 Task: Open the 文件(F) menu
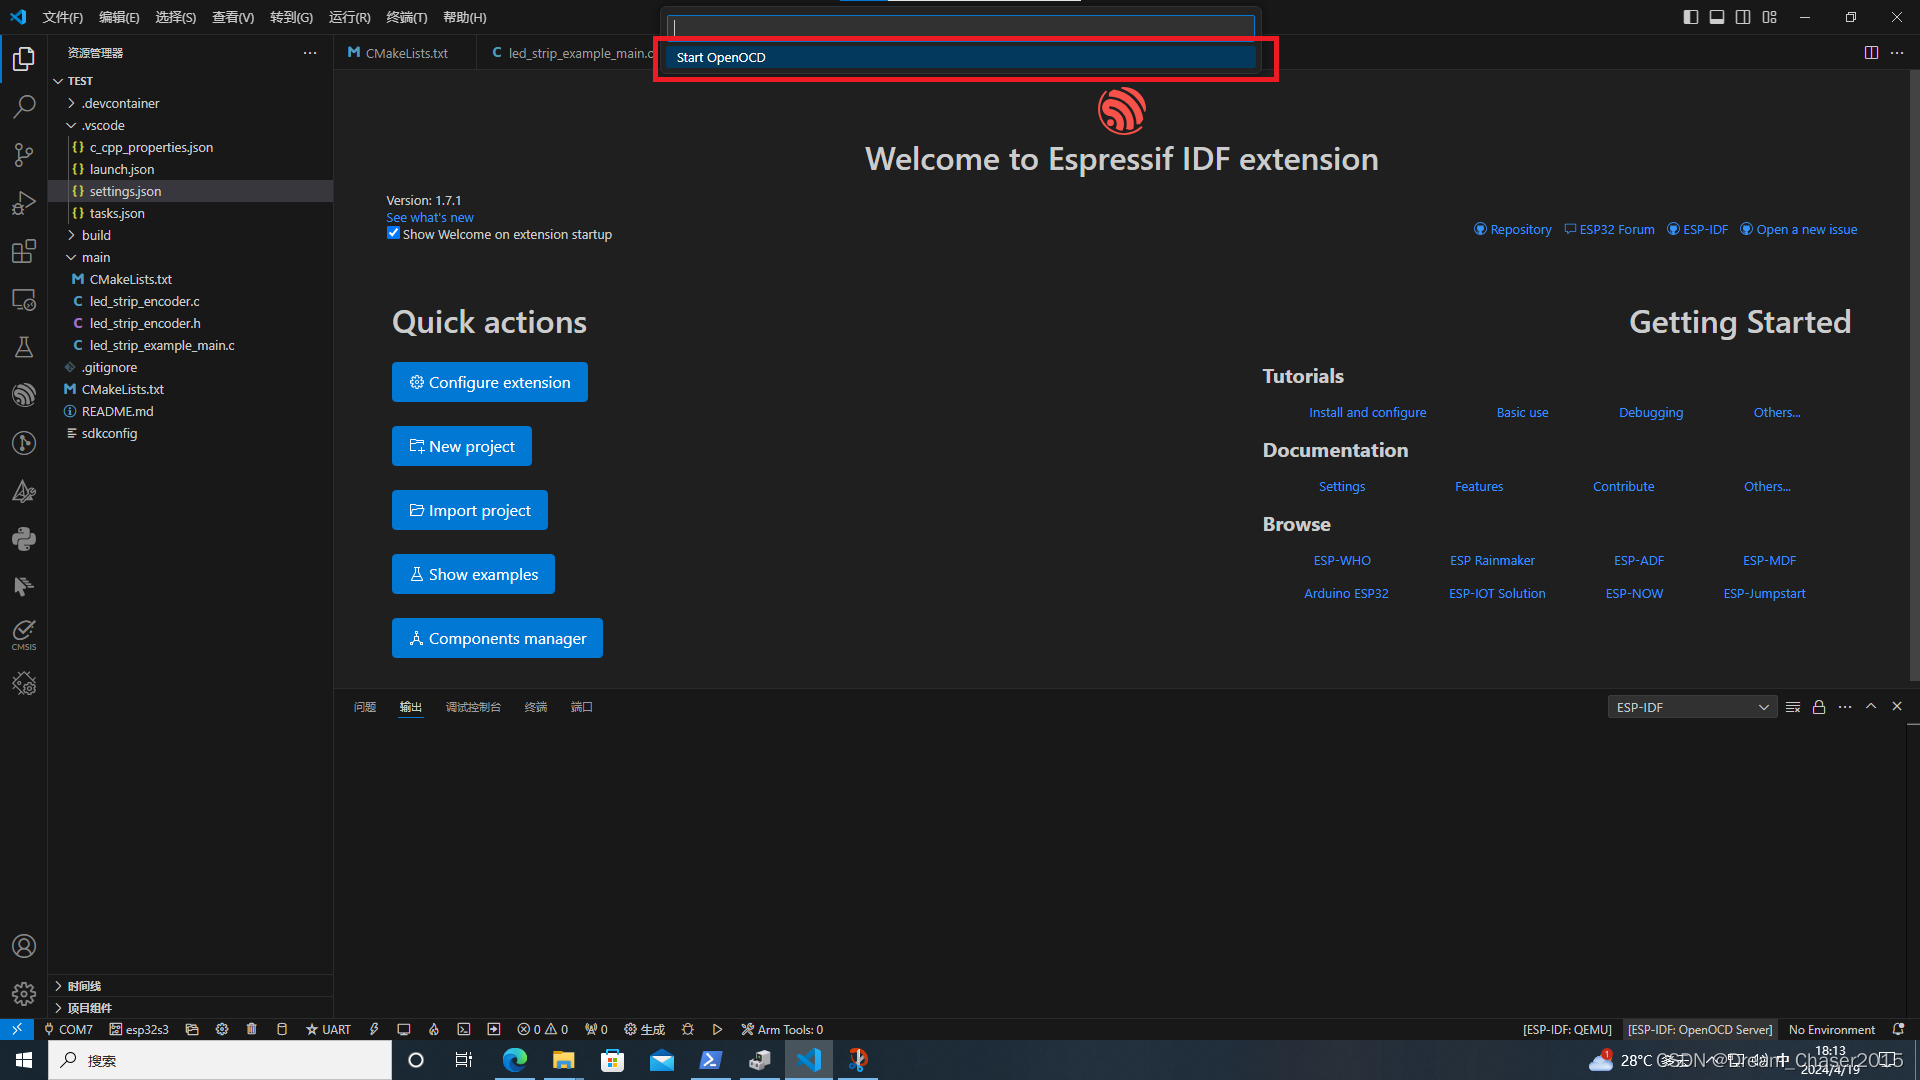[63, 17]
